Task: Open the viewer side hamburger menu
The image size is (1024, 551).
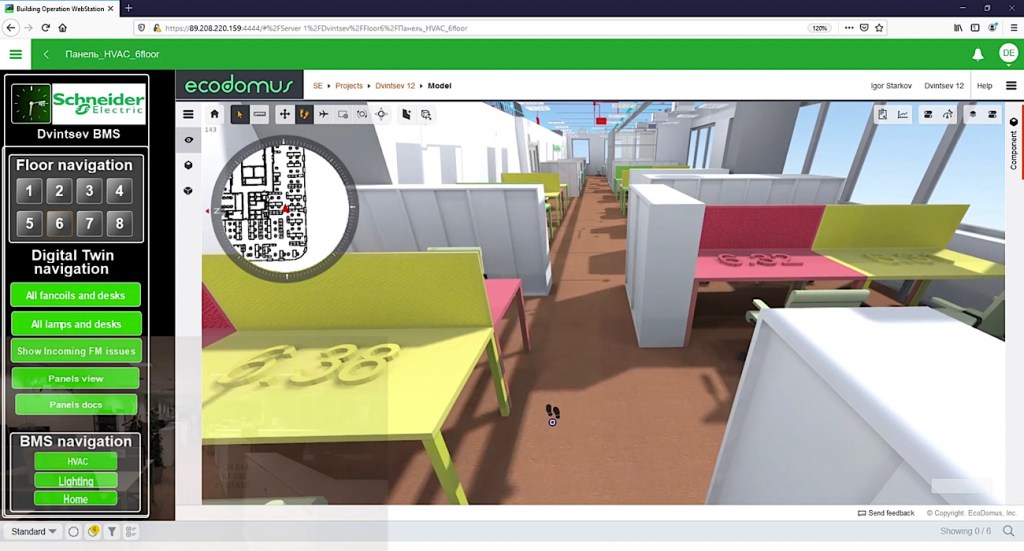Action: point(188,114)
